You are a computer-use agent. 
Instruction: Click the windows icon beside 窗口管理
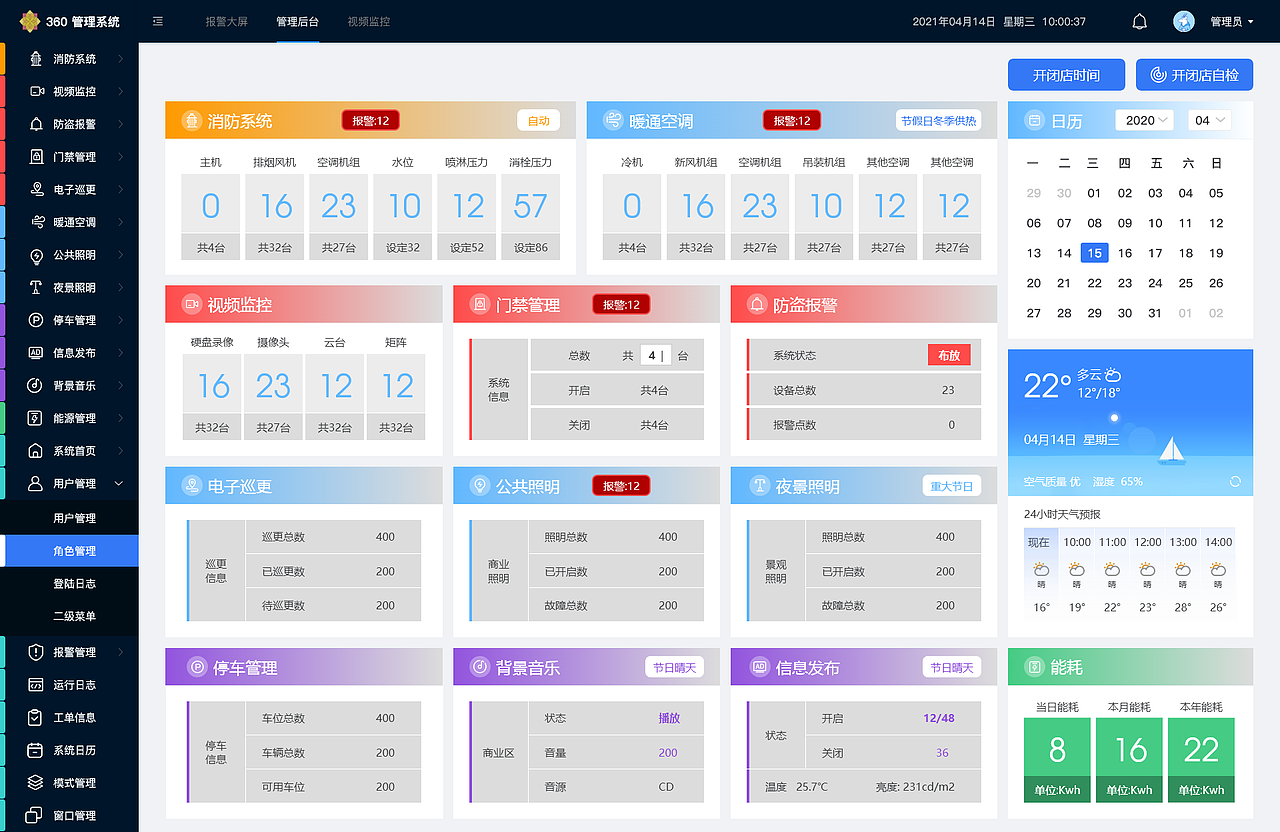[x=36, y=815]
